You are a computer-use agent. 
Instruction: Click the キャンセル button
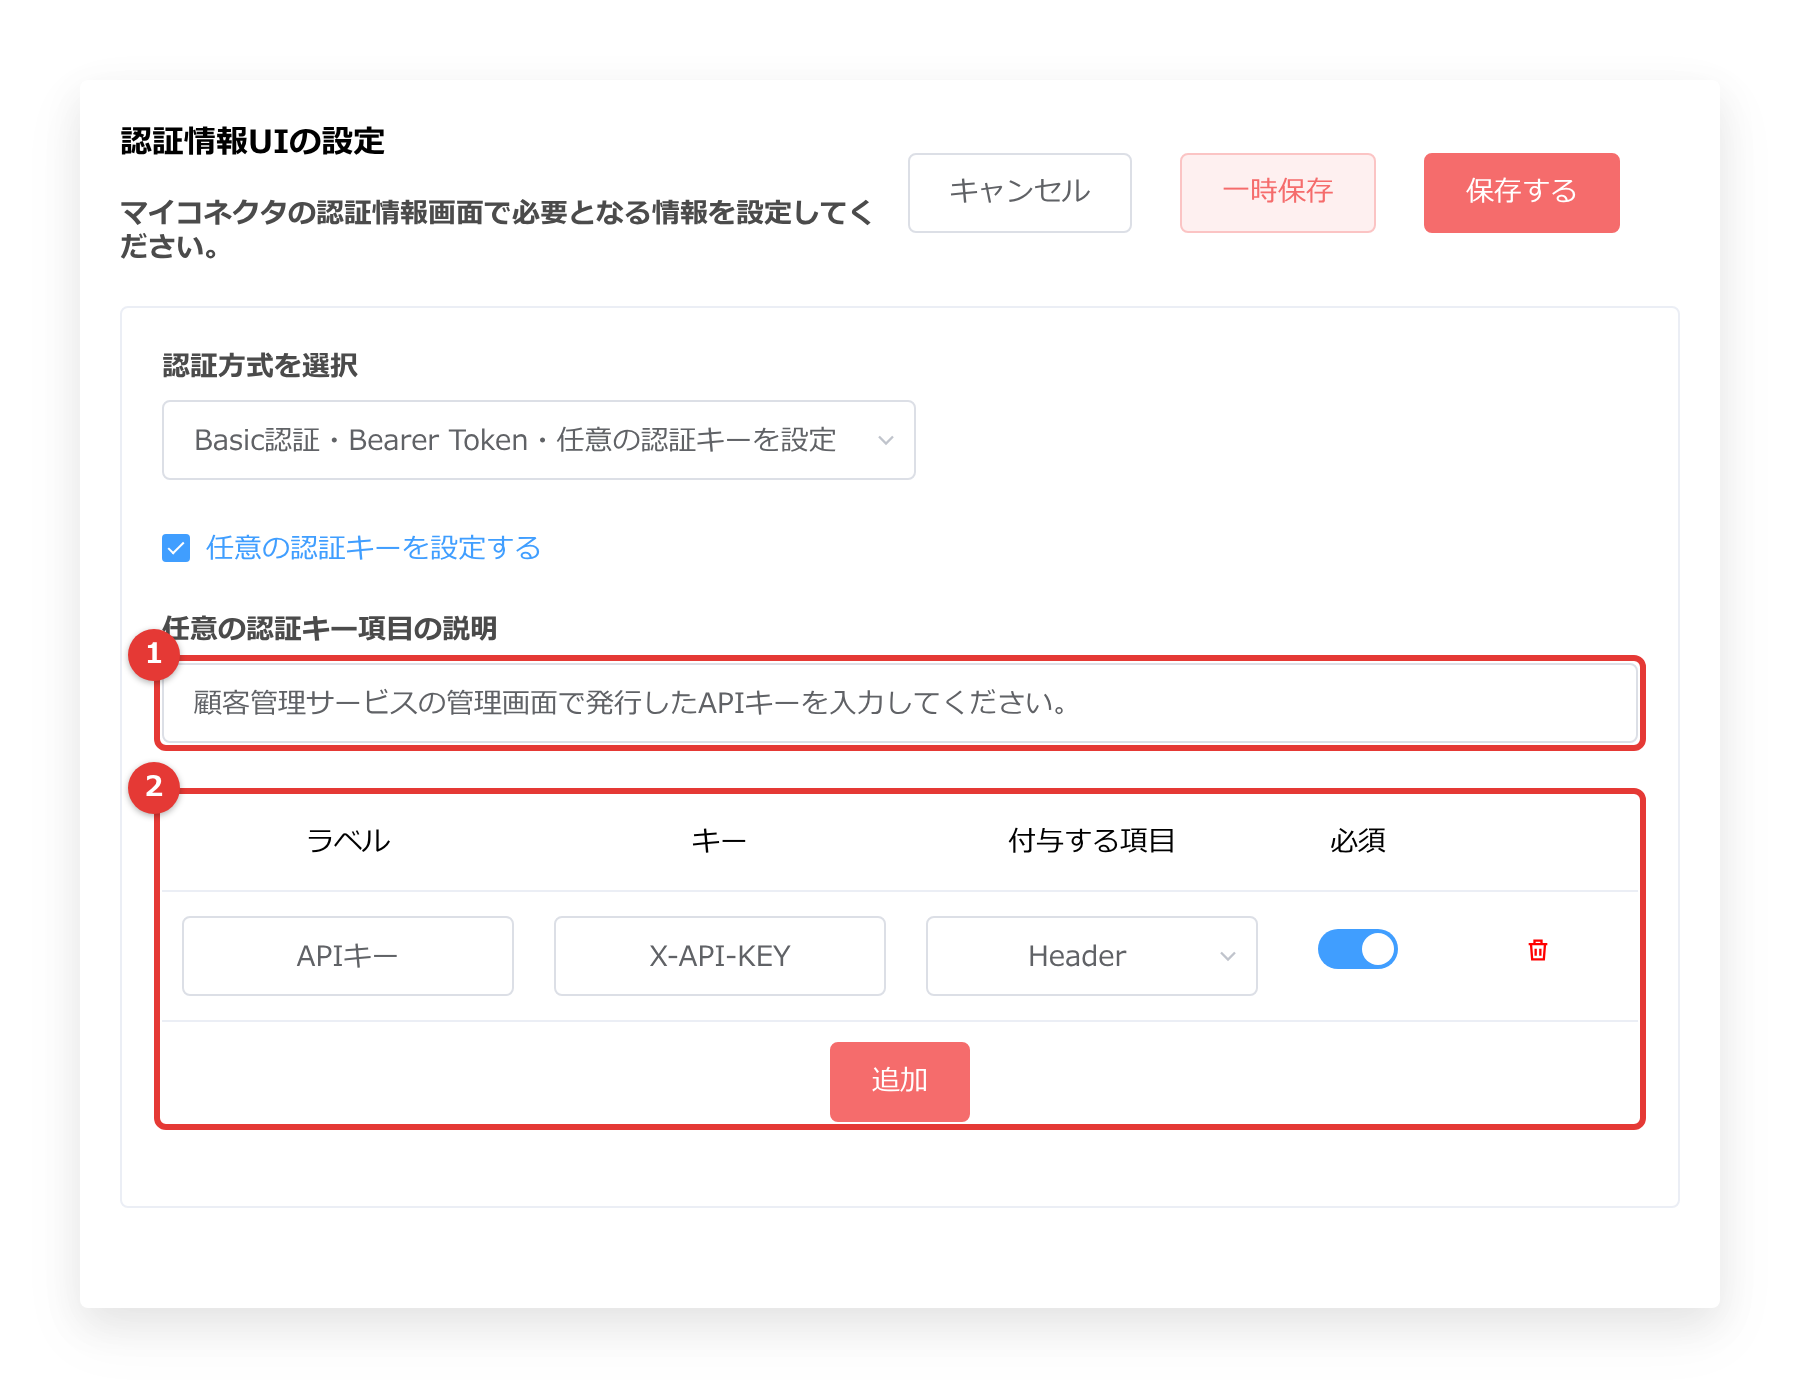click(1020, 193)
